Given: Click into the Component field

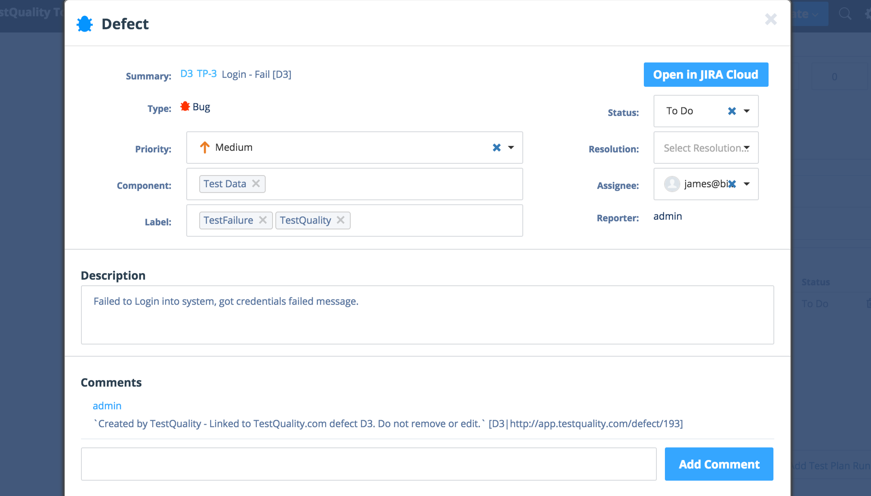Looking at the screenshot, I should [354, 184].
